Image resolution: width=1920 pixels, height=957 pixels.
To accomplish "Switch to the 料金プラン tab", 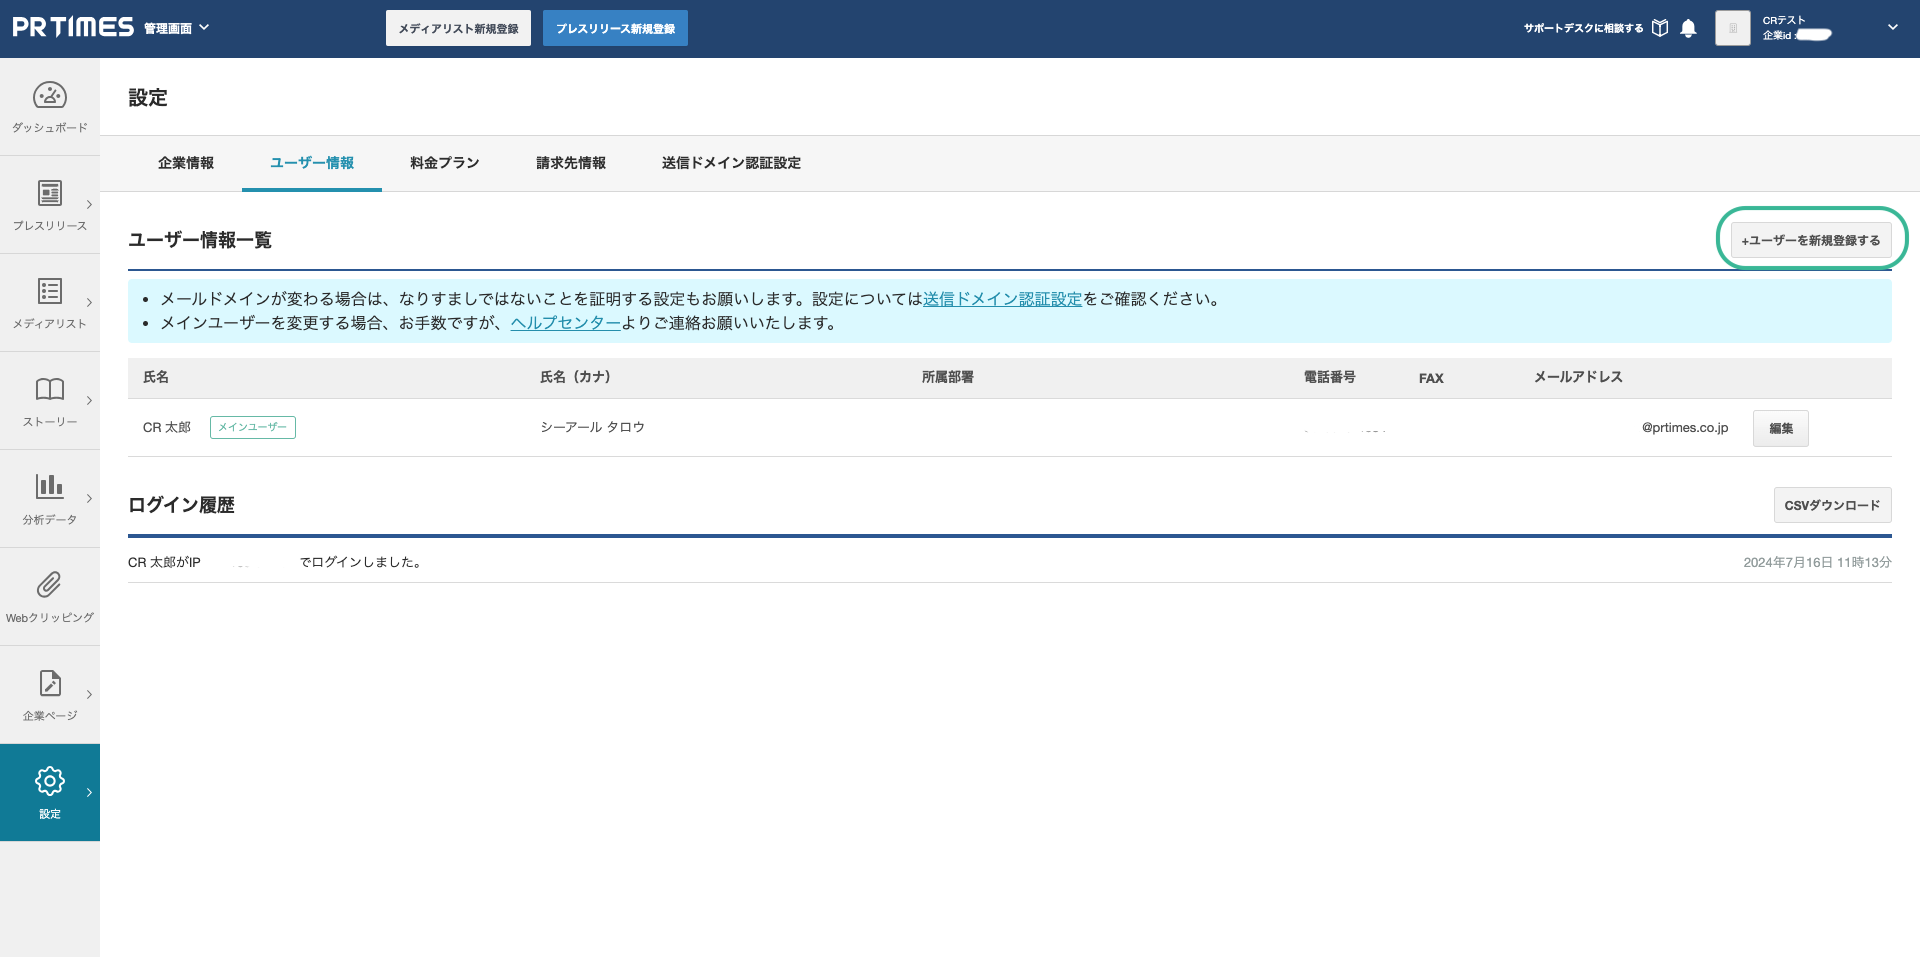I will (x=444, y=163).
